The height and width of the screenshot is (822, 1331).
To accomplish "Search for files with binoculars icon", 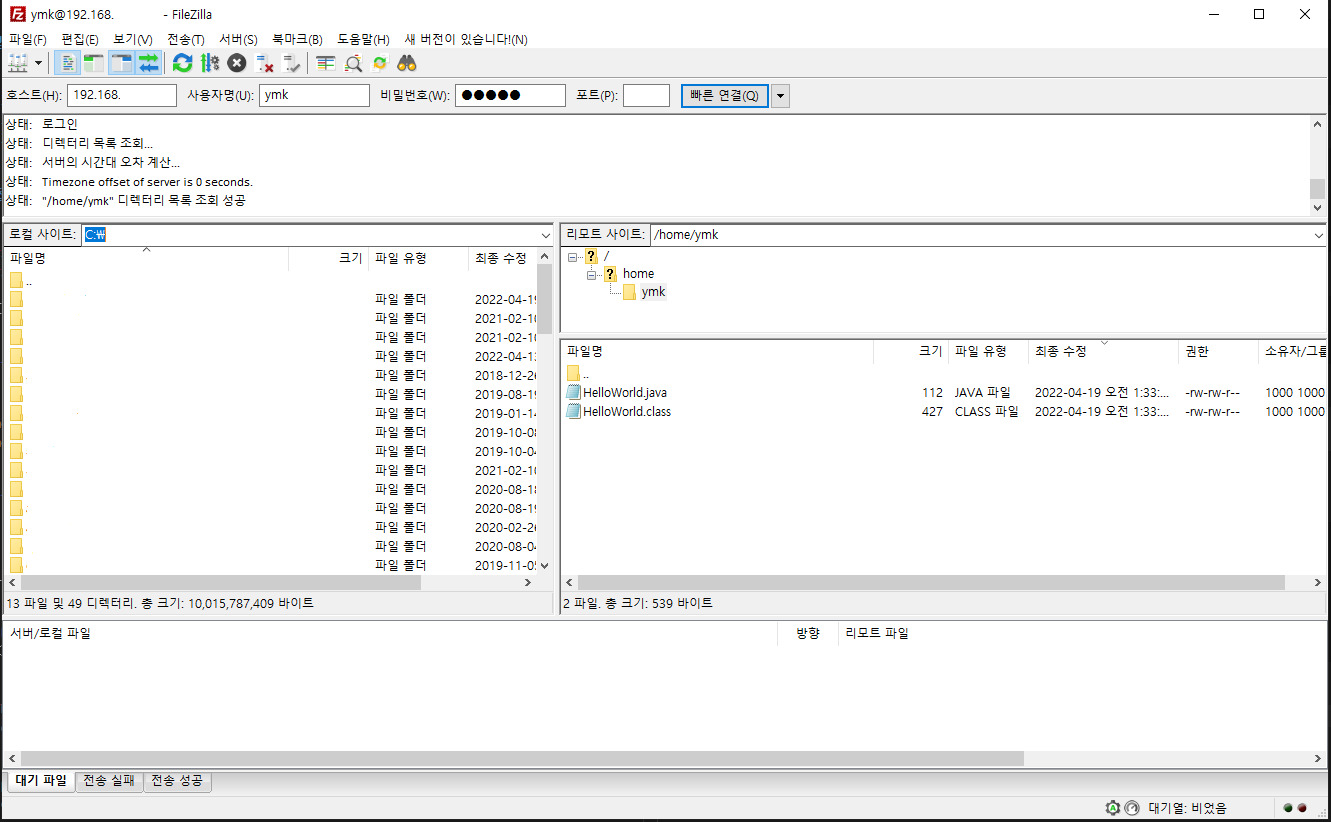I will click(x=406, y=63).
